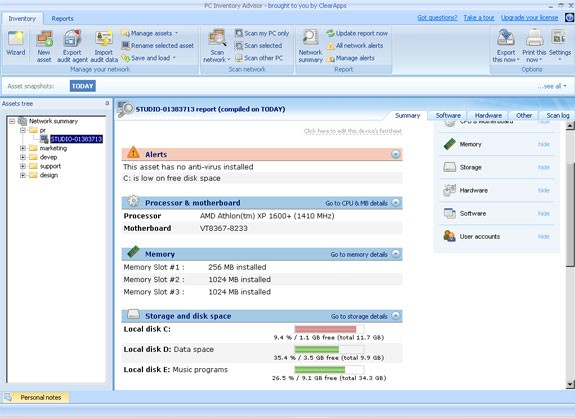The width and height of the screenshot is (575, 418).
Task: Open the Manage assets menu
Action: point(150,33)
